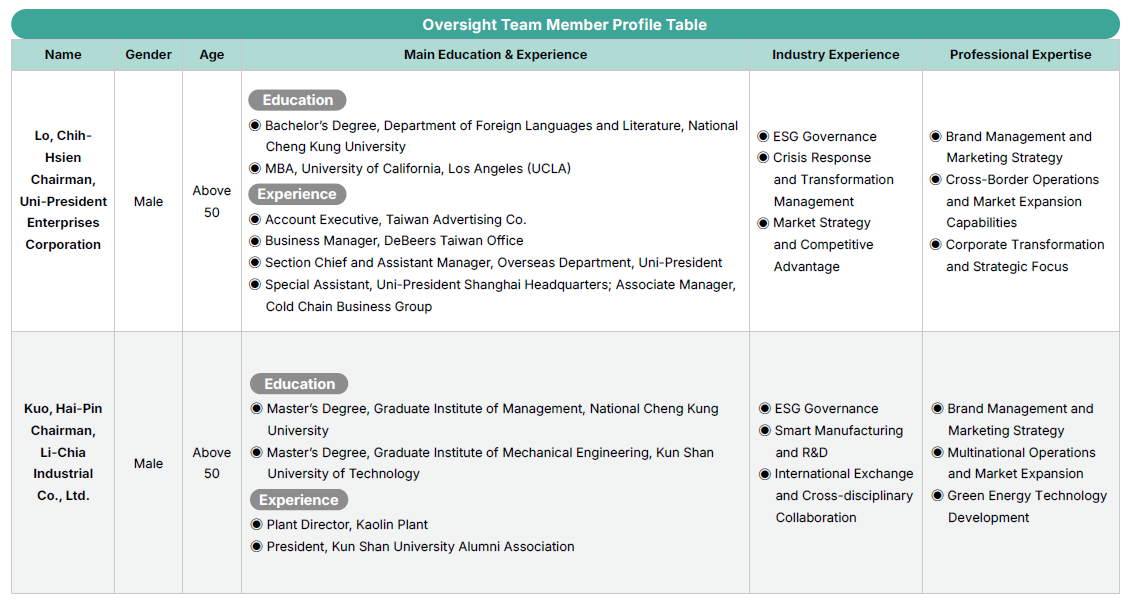Click the name "Lo, Chih-Hsien" in the table

(63, 146)
